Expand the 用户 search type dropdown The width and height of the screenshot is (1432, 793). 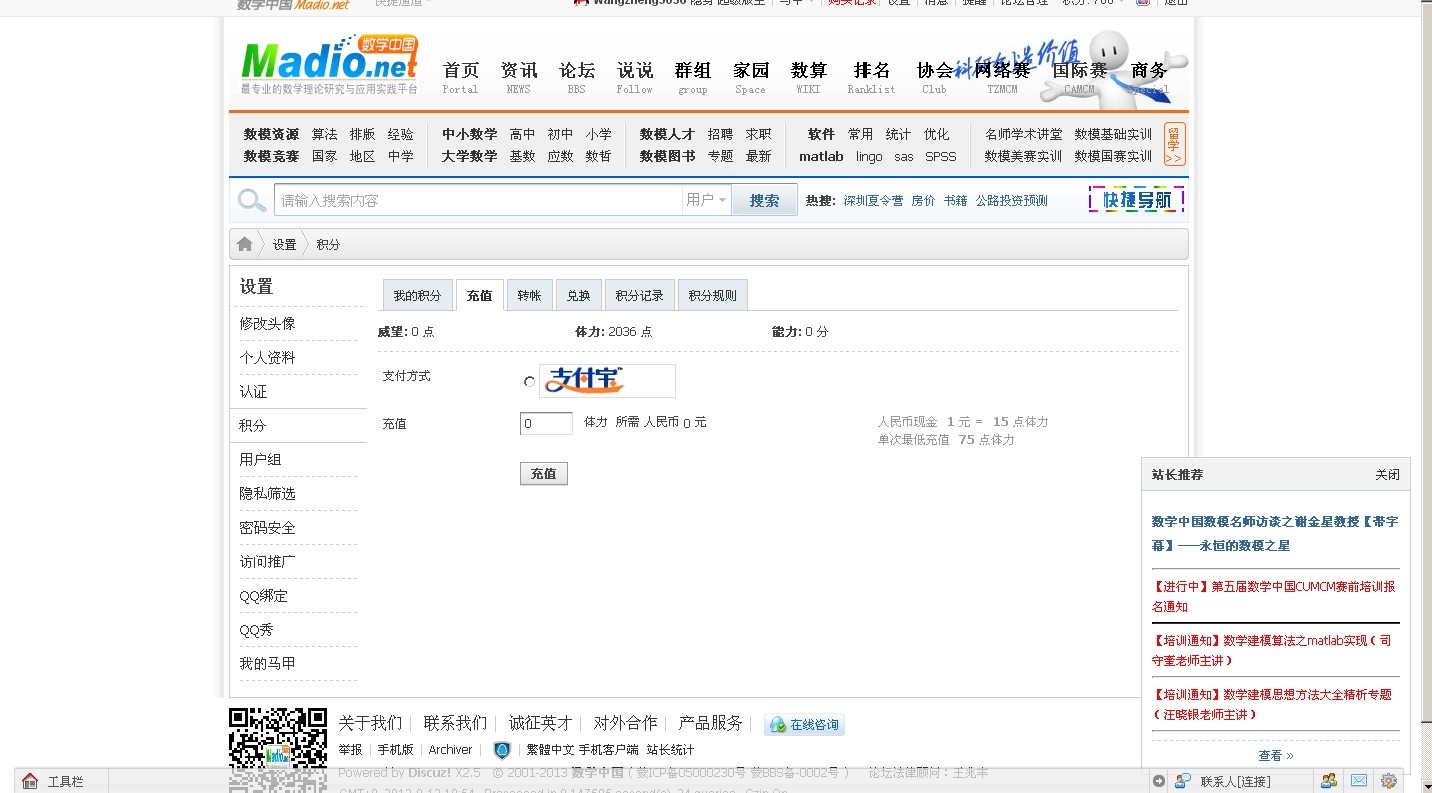click(706, 200)
